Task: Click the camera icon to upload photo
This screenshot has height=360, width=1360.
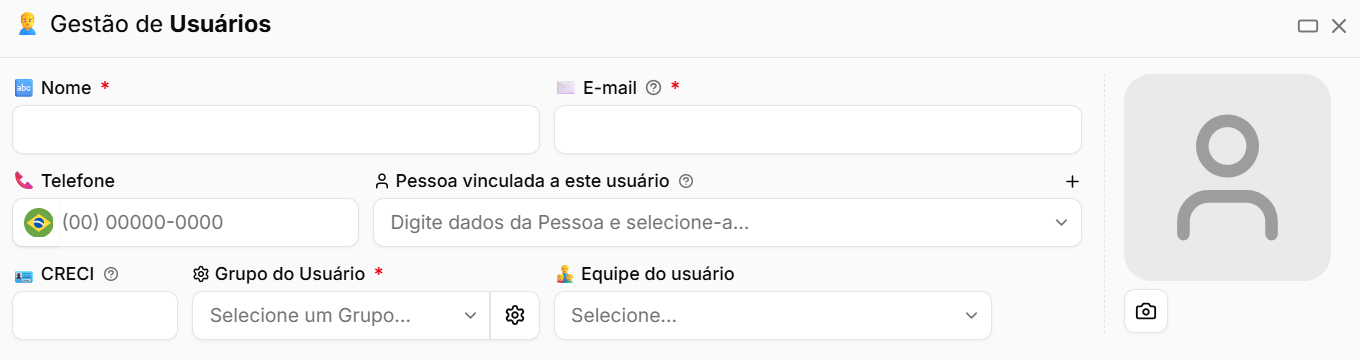Action: pyautogui.click(x=1146, y=311)
